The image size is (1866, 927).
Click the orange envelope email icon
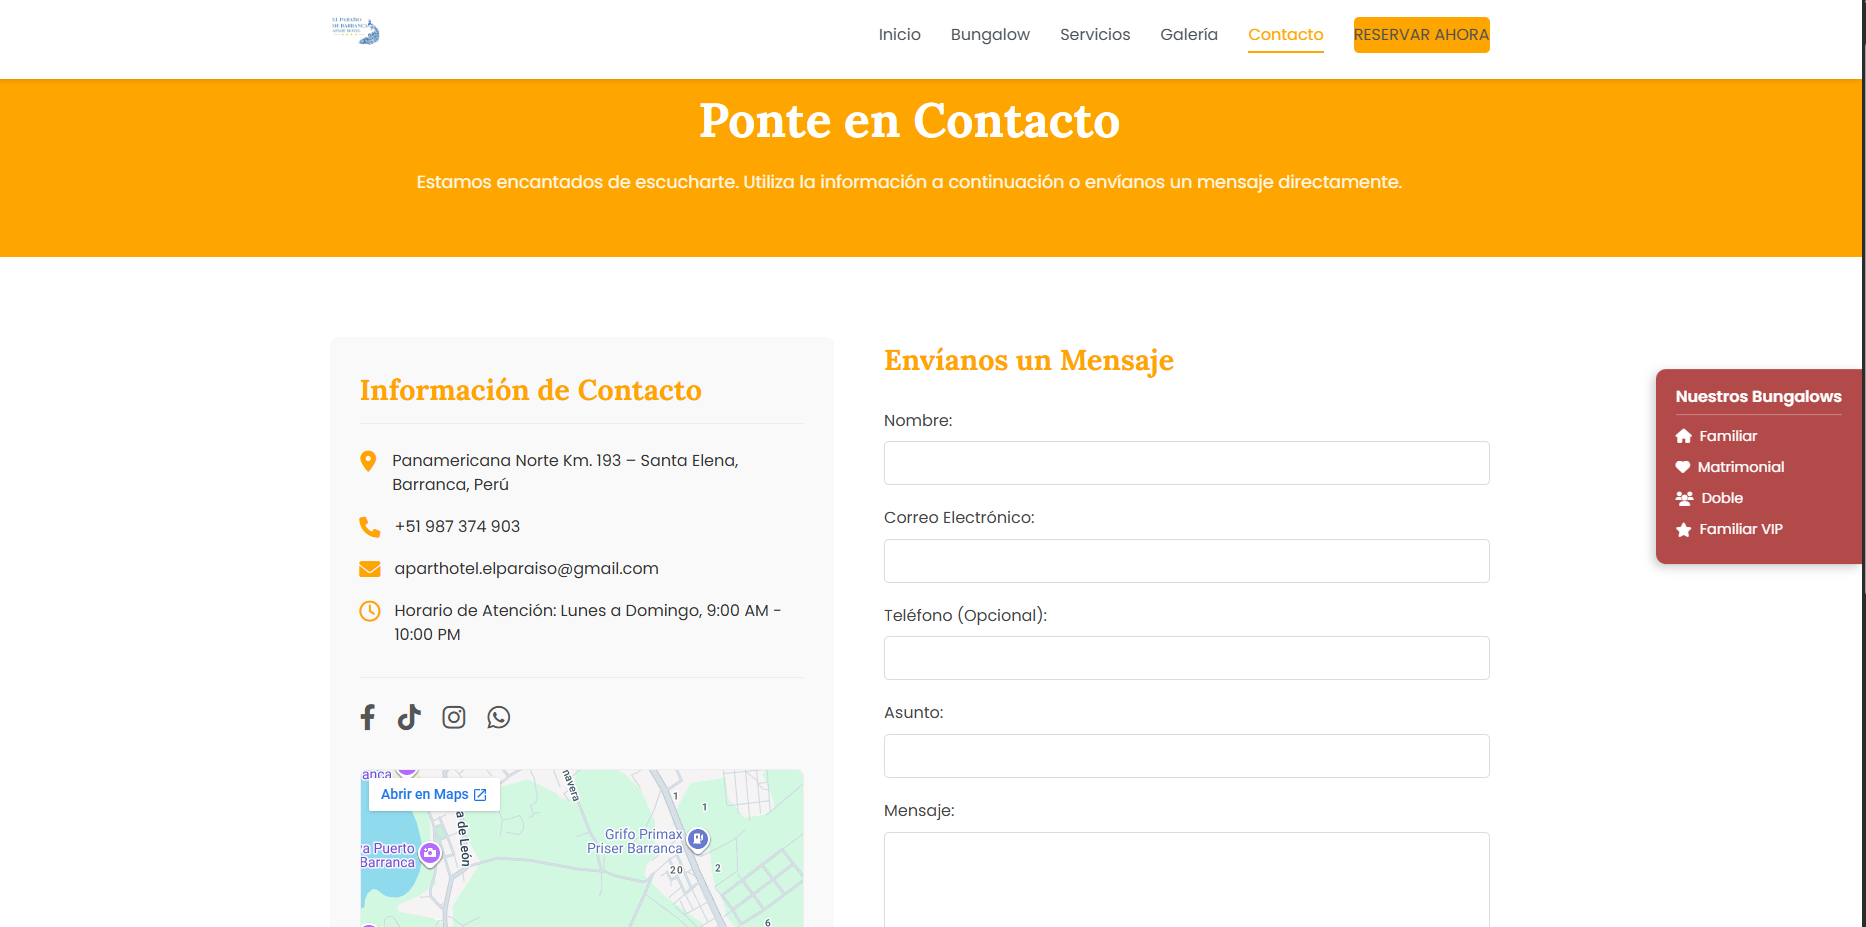pyautogui.click(x=369, y=569)
